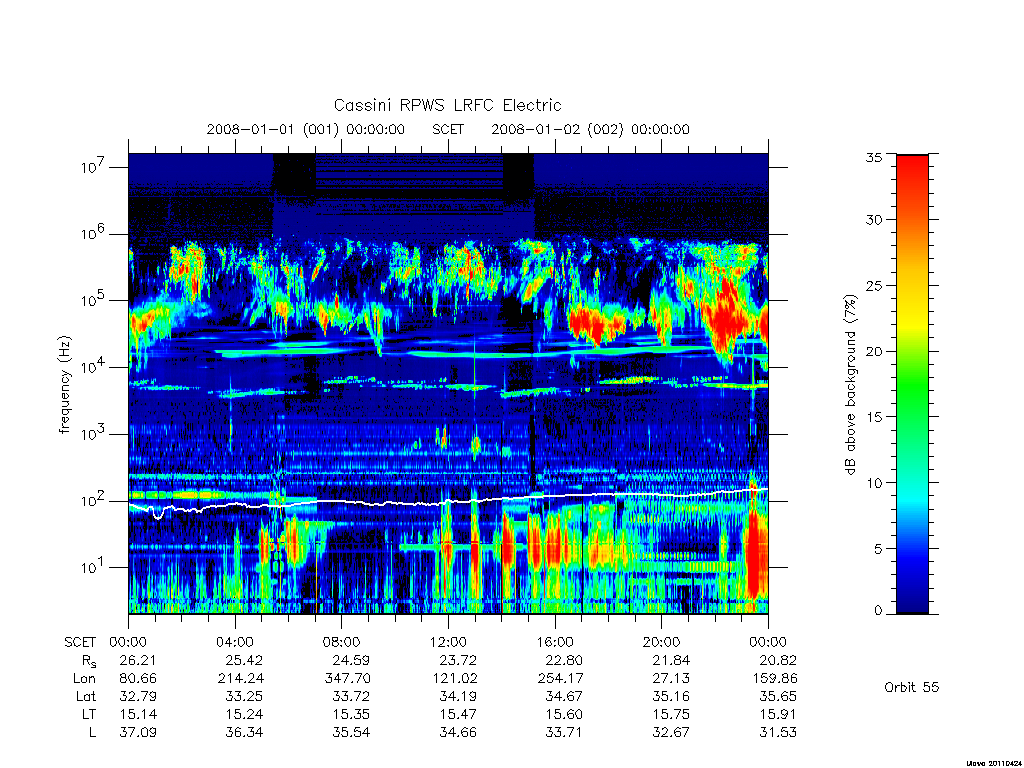Click the colorbar tick value 25
This screenshot has width=1024, height=768.
[874, 285]
